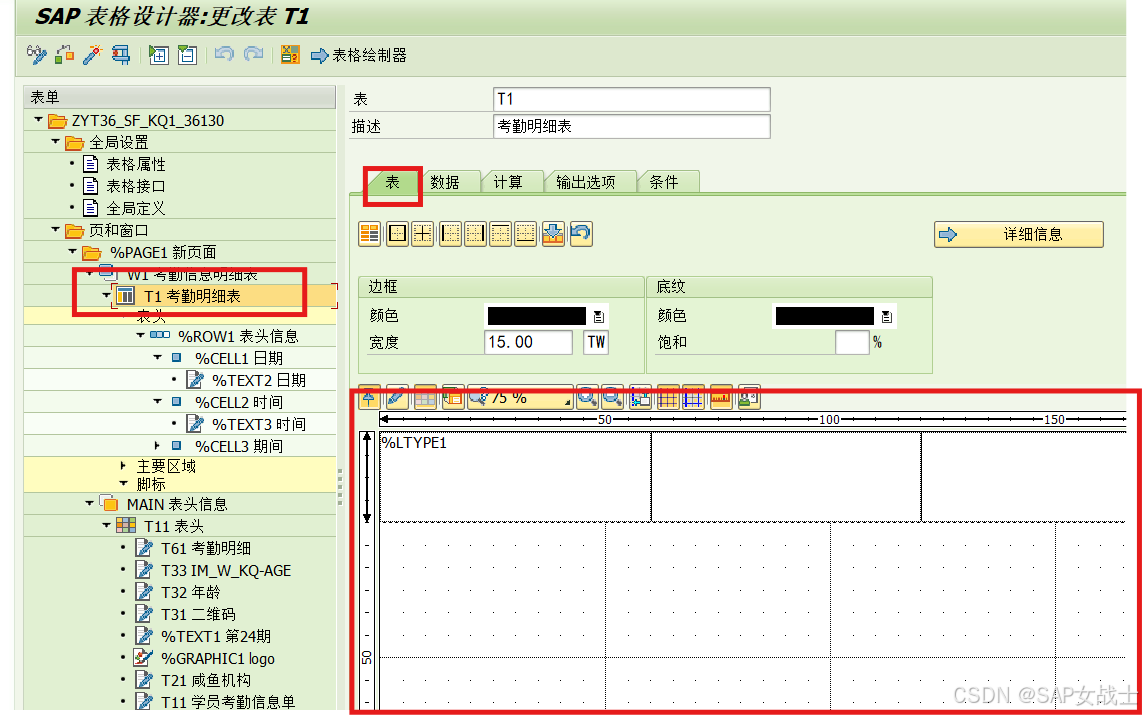Switch to the 条件 tab
Viewport: 1143px width, 715px height.
(x=664, y=182)
